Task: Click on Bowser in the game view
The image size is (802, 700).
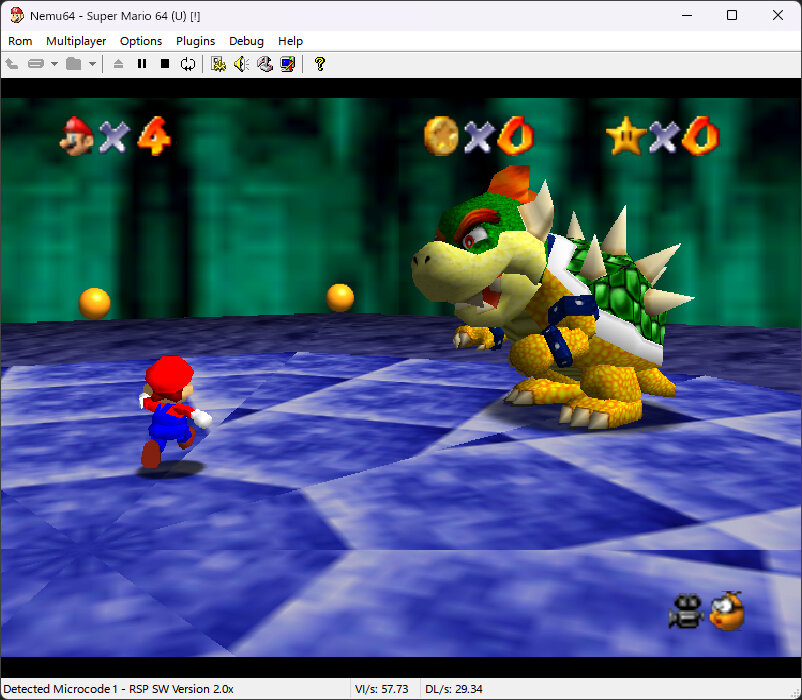Action: point(550,299)
